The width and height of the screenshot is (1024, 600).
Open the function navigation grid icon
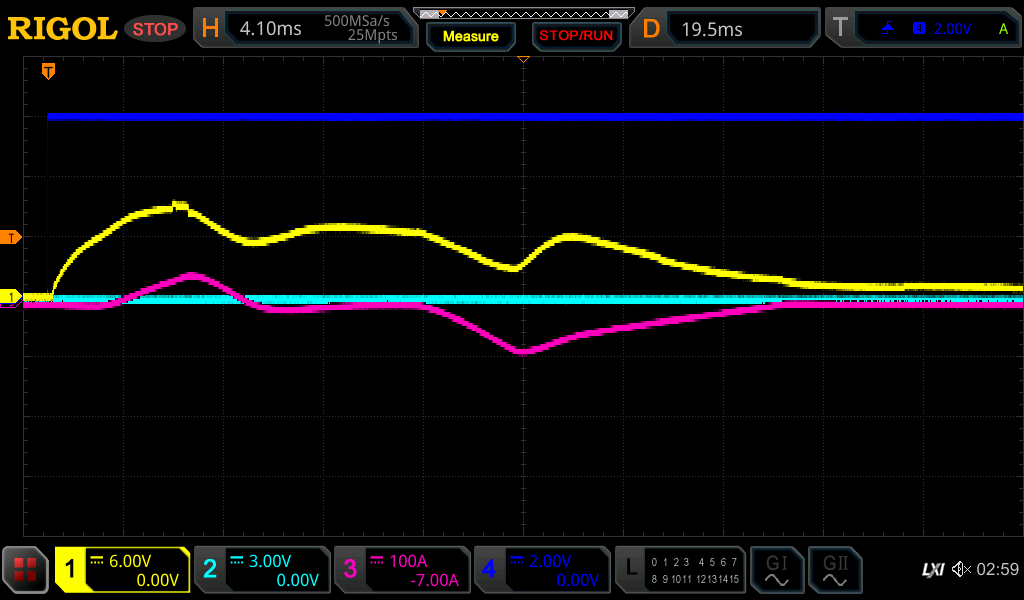(x=25, y=570)
